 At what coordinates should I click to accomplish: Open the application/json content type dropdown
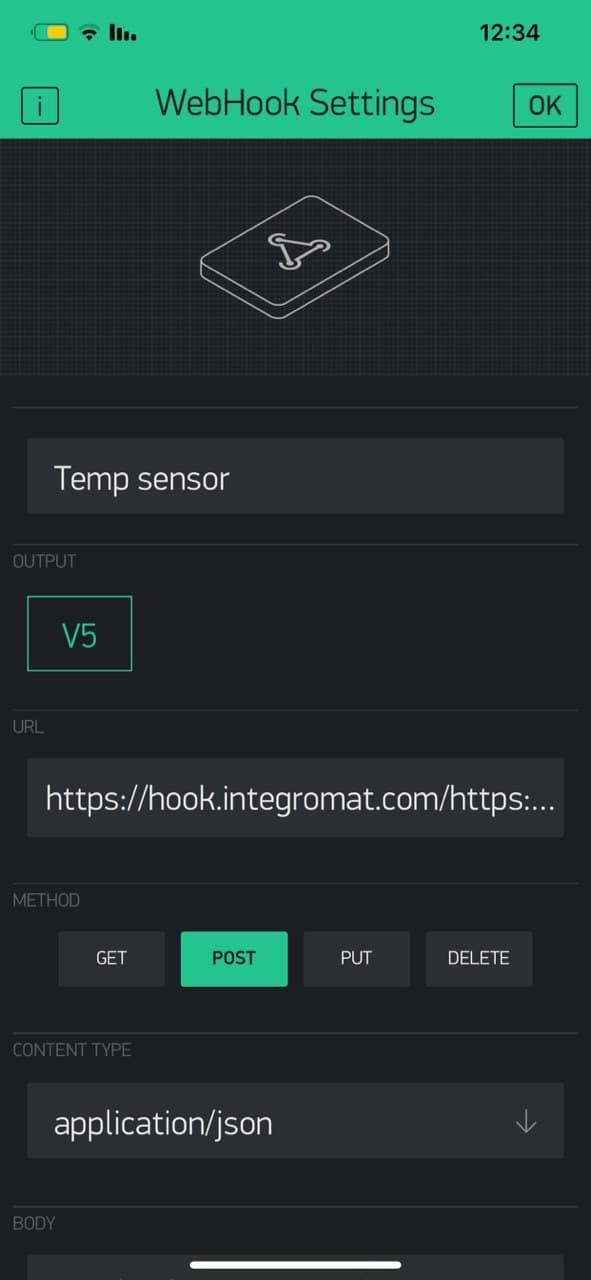pyautogui.click(x=295, y=1121)
